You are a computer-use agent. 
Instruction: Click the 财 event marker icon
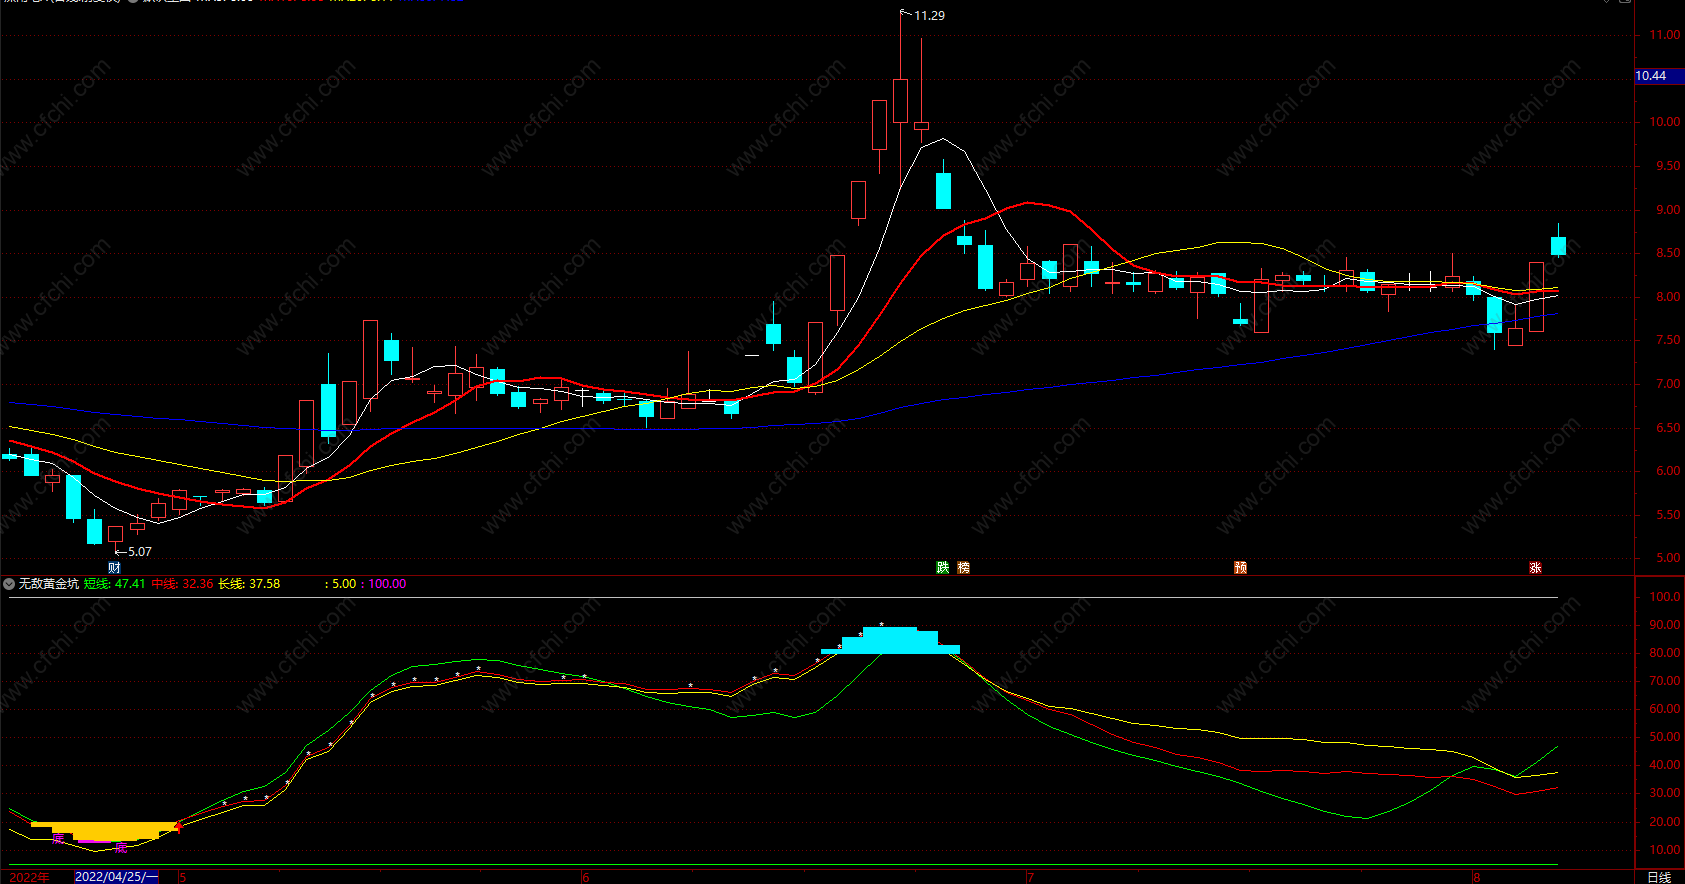tap(114, 568)
